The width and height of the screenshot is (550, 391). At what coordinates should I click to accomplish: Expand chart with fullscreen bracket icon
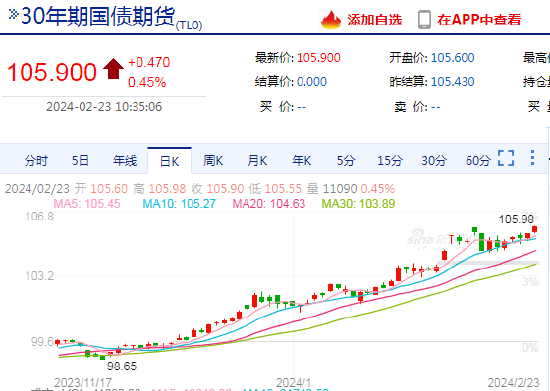506,158
